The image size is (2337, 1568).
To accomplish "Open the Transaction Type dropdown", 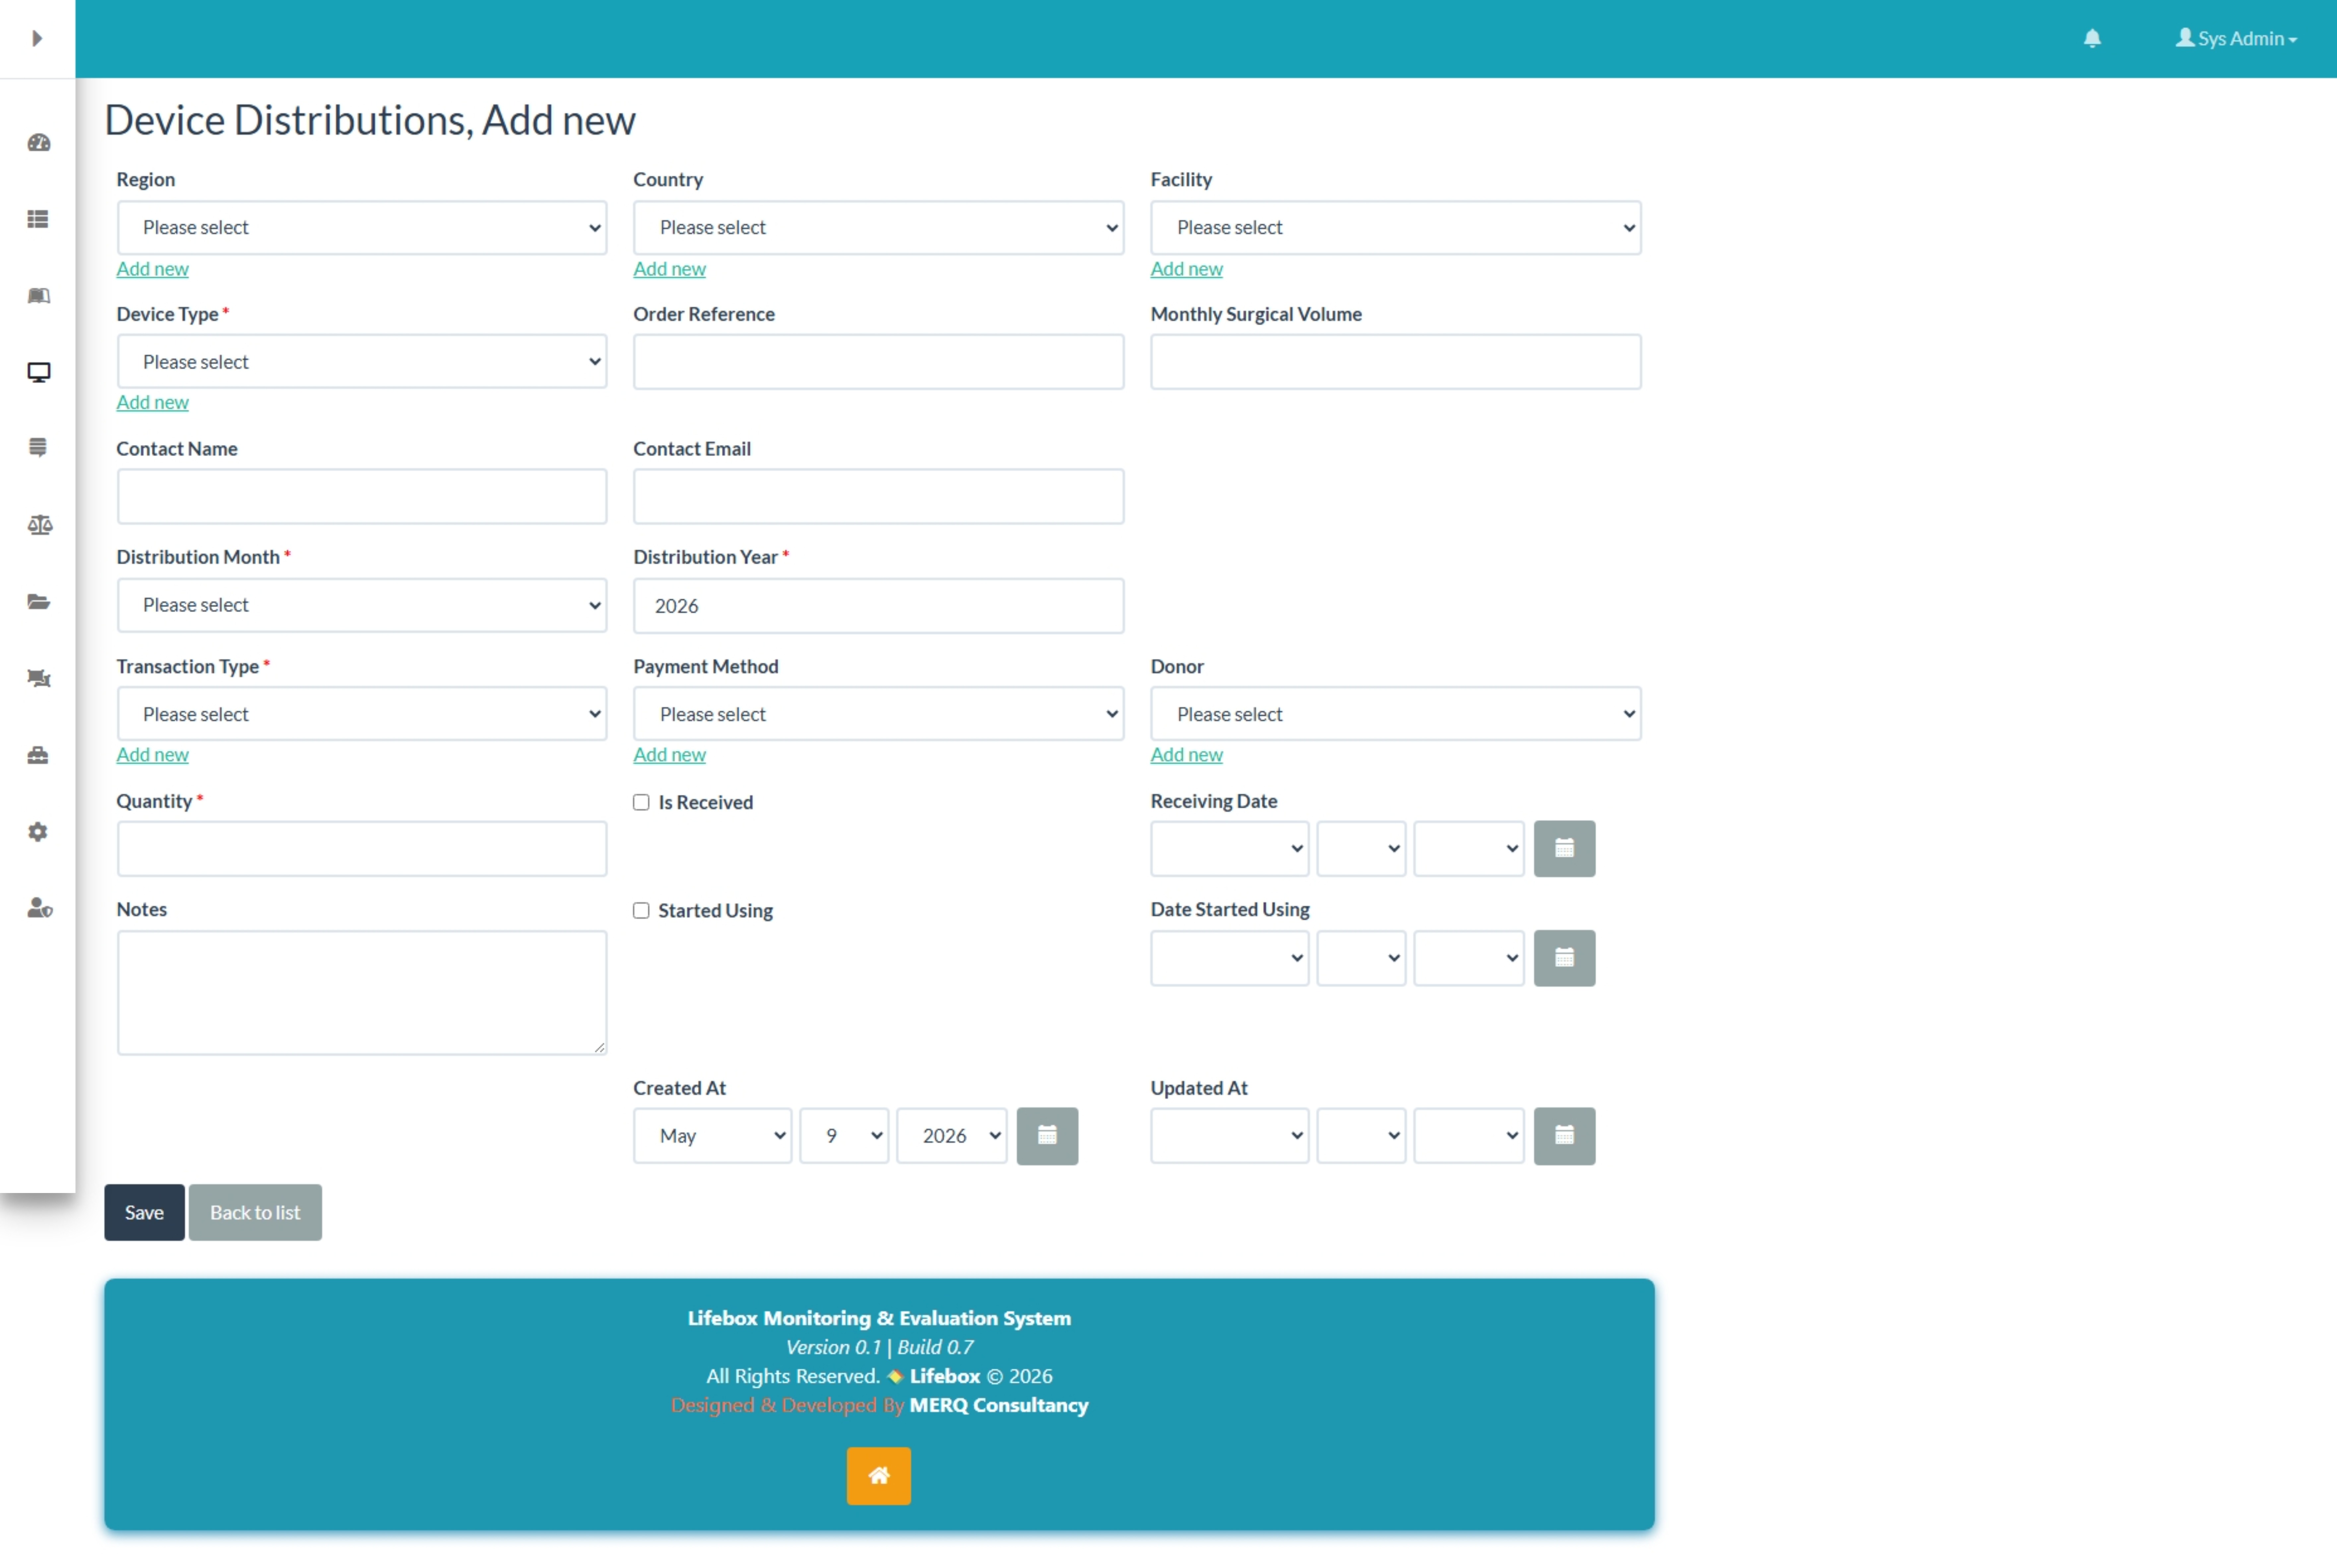I will click(362, 714).
